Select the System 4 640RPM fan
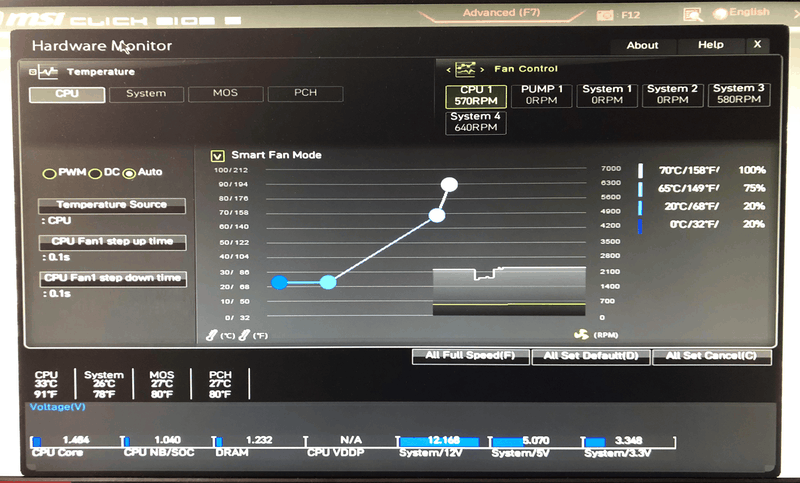 pyautogui.click(x=476, y=122)
